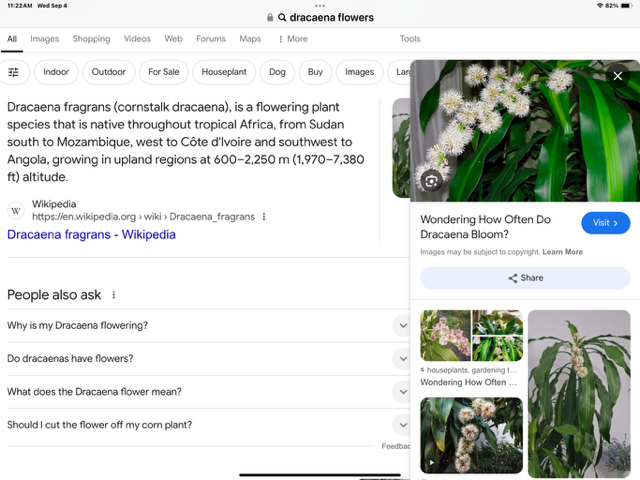This screenshot has height=480, width=640.
Task: Expand 'Do dracaenas have flowers?' question
Action: (x=401, y=359)
